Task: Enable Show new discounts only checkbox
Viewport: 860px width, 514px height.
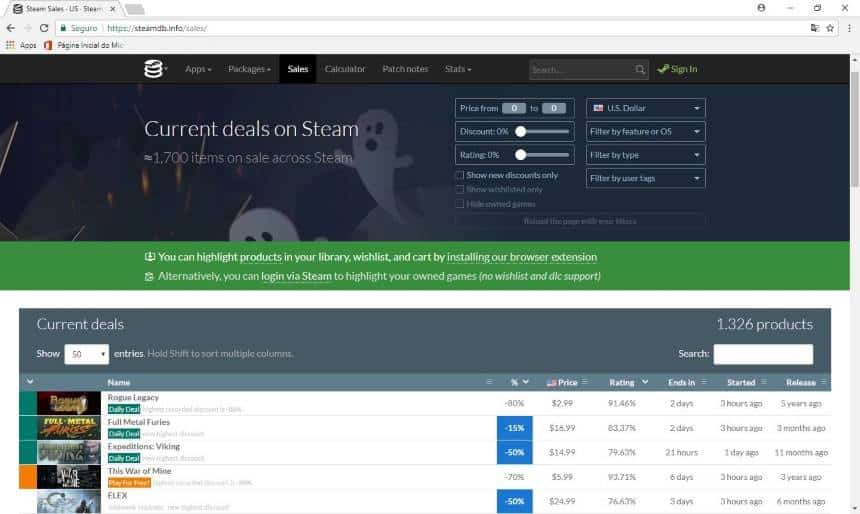Action: tap(460, 175)
